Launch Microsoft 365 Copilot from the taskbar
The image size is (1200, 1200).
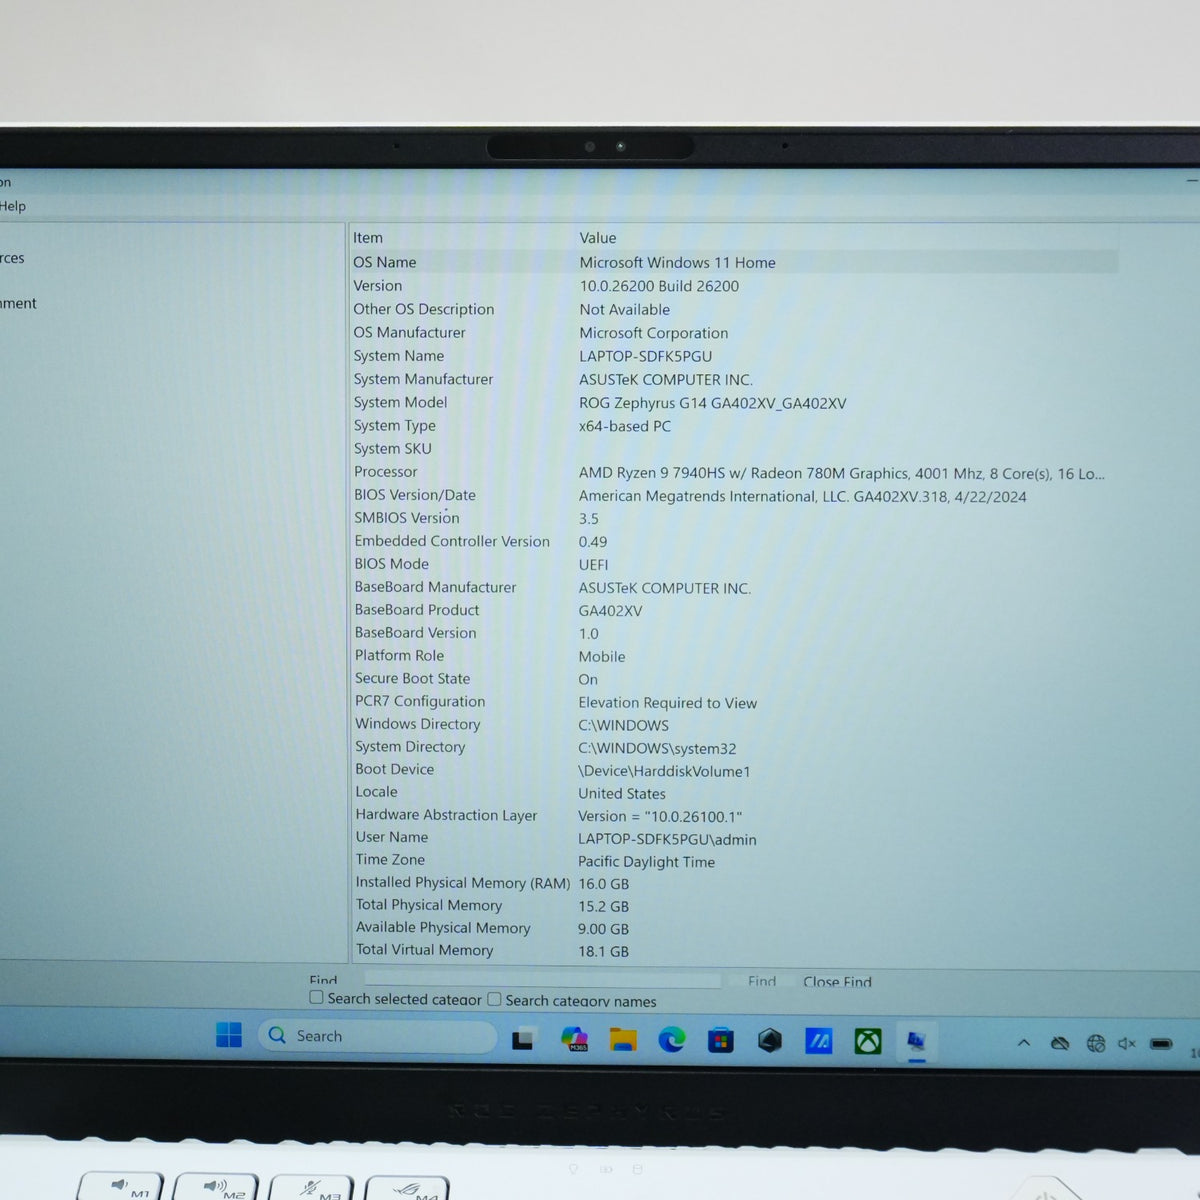[x=575, y=1039]
